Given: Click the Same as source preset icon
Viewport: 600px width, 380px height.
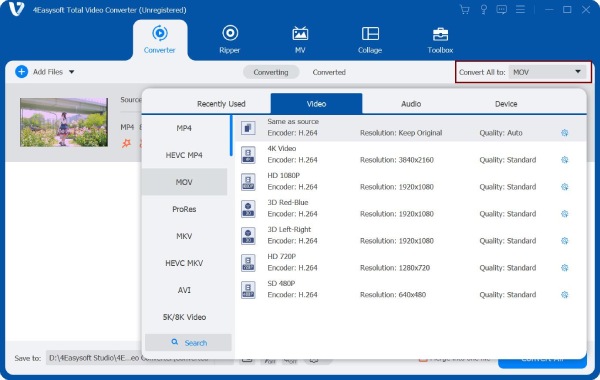Looking at the screenshot, I should click(248, 128).
